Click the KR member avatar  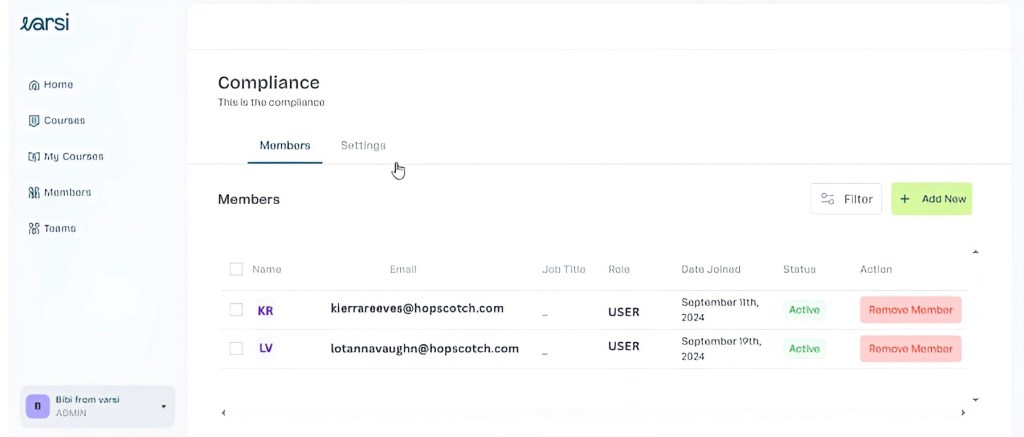point(265,311)
